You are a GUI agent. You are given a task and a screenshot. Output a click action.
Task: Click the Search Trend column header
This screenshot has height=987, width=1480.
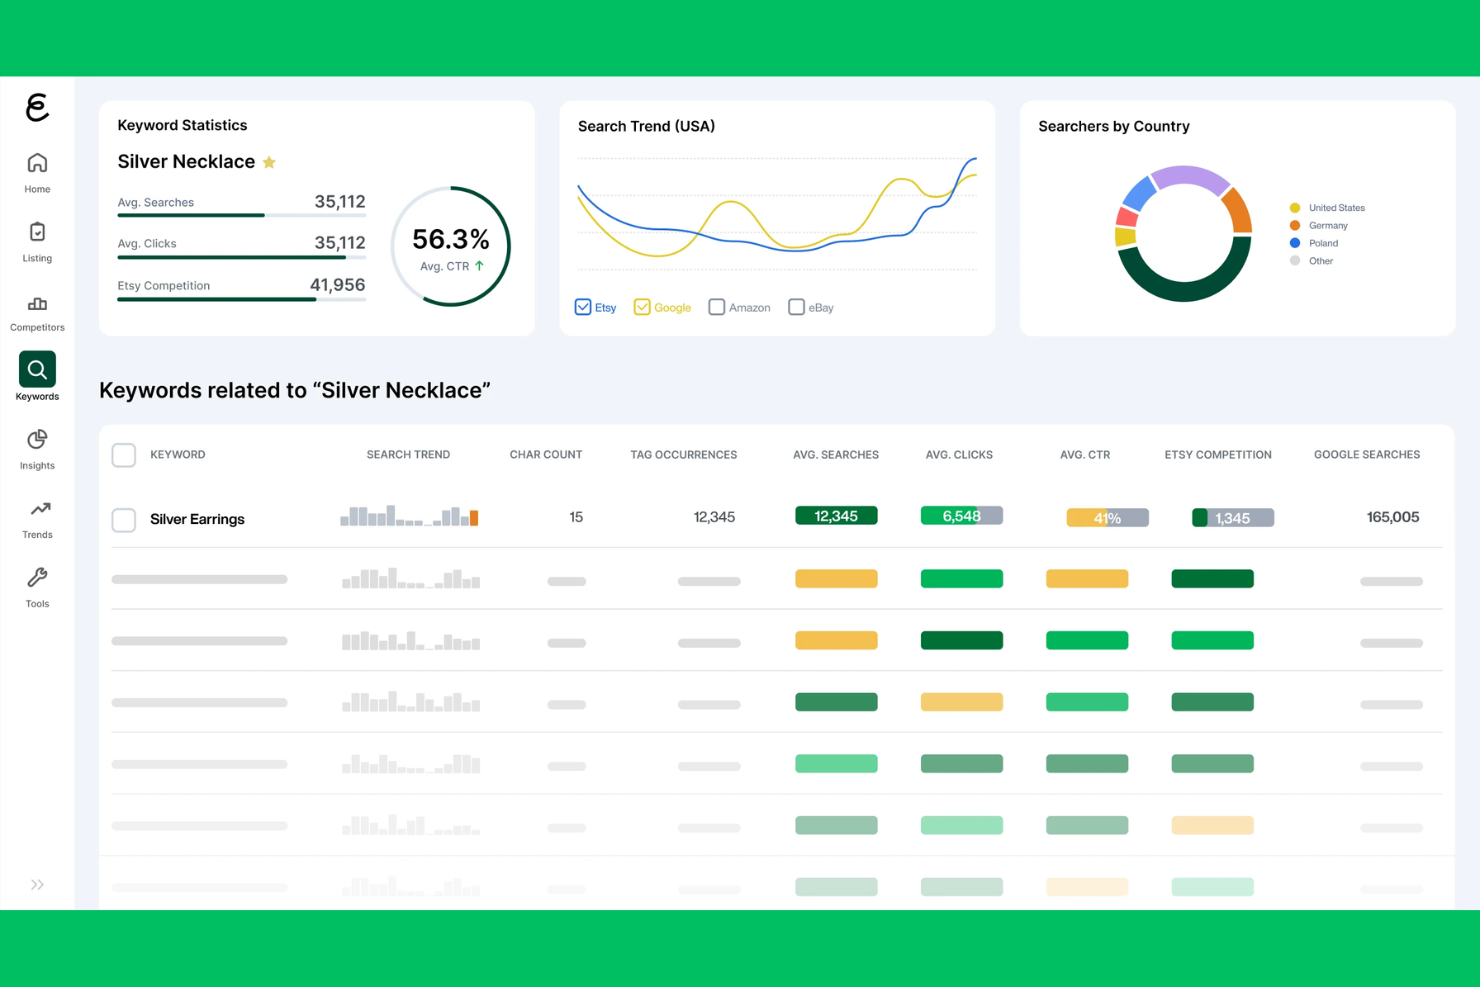pos(408,454)
